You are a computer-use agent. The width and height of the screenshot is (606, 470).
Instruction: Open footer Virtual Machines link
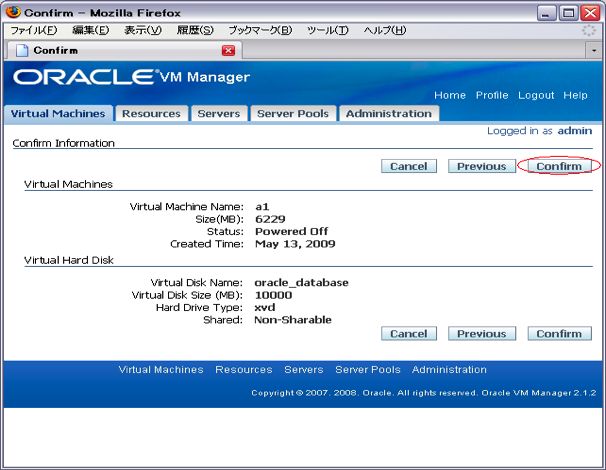[x=161, y=370]
